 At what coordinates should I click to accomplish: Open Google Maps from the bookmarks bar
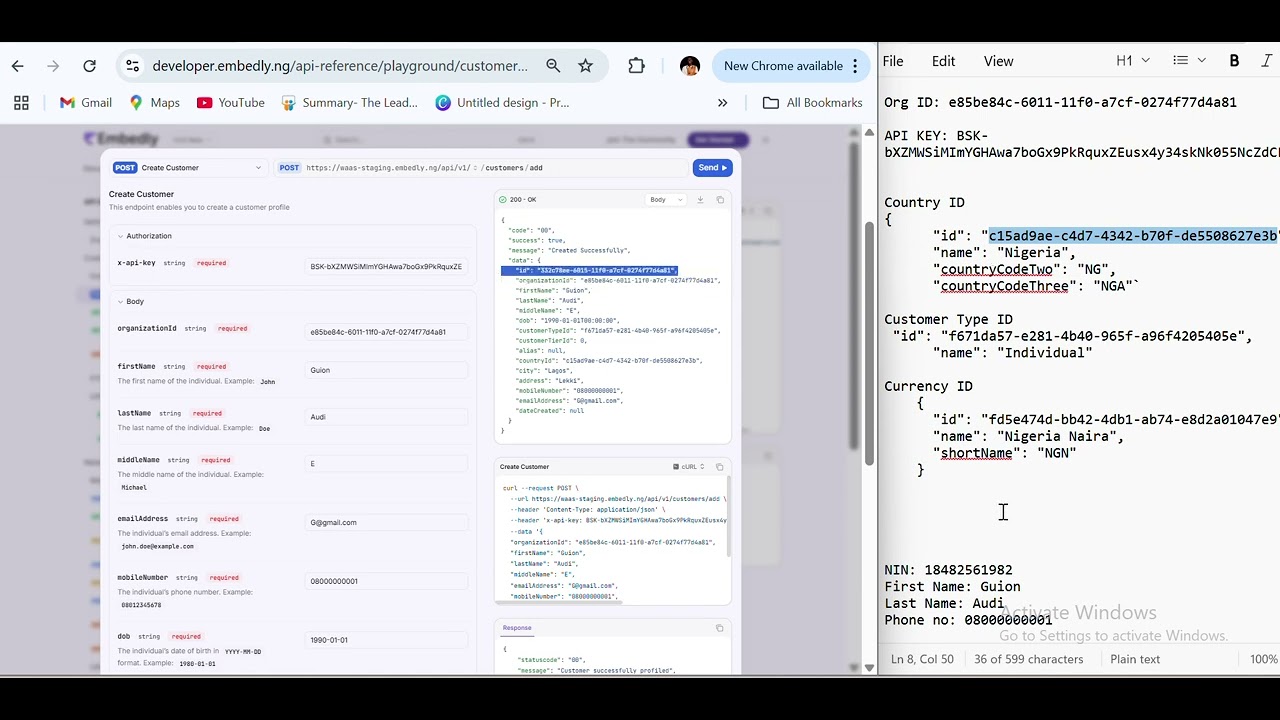click(153, 102)
